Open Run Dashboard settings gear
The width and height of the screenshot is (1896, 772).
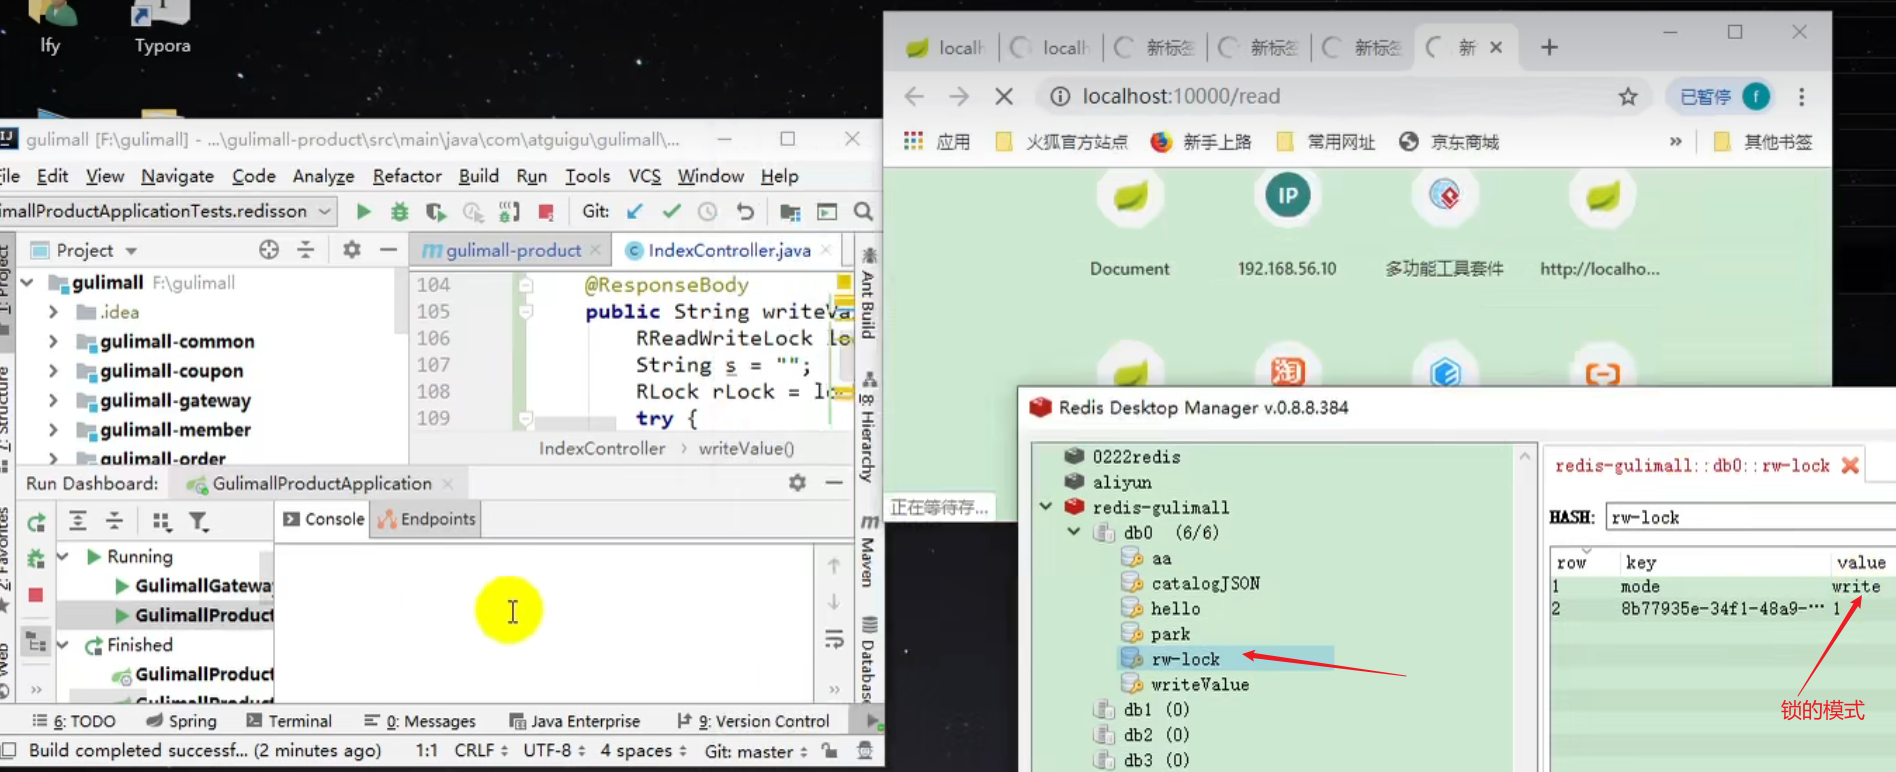point(797,483)
